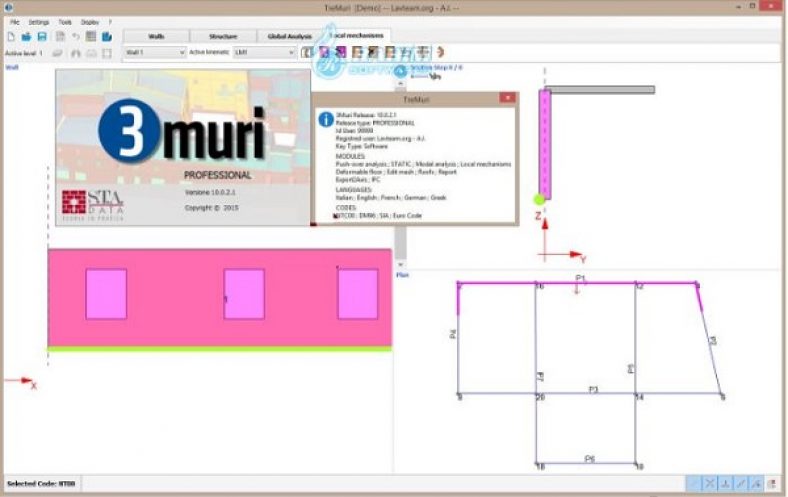The image size is (788, 497).
Task: Click first local mechanisms icon after LM1 dropdown
Action: click(x=307, y=52)
